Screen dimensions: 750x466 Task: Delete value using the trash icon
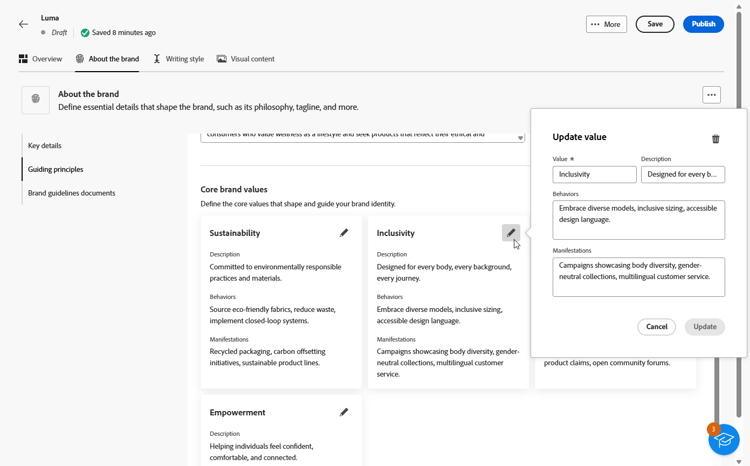pos(716,139)
